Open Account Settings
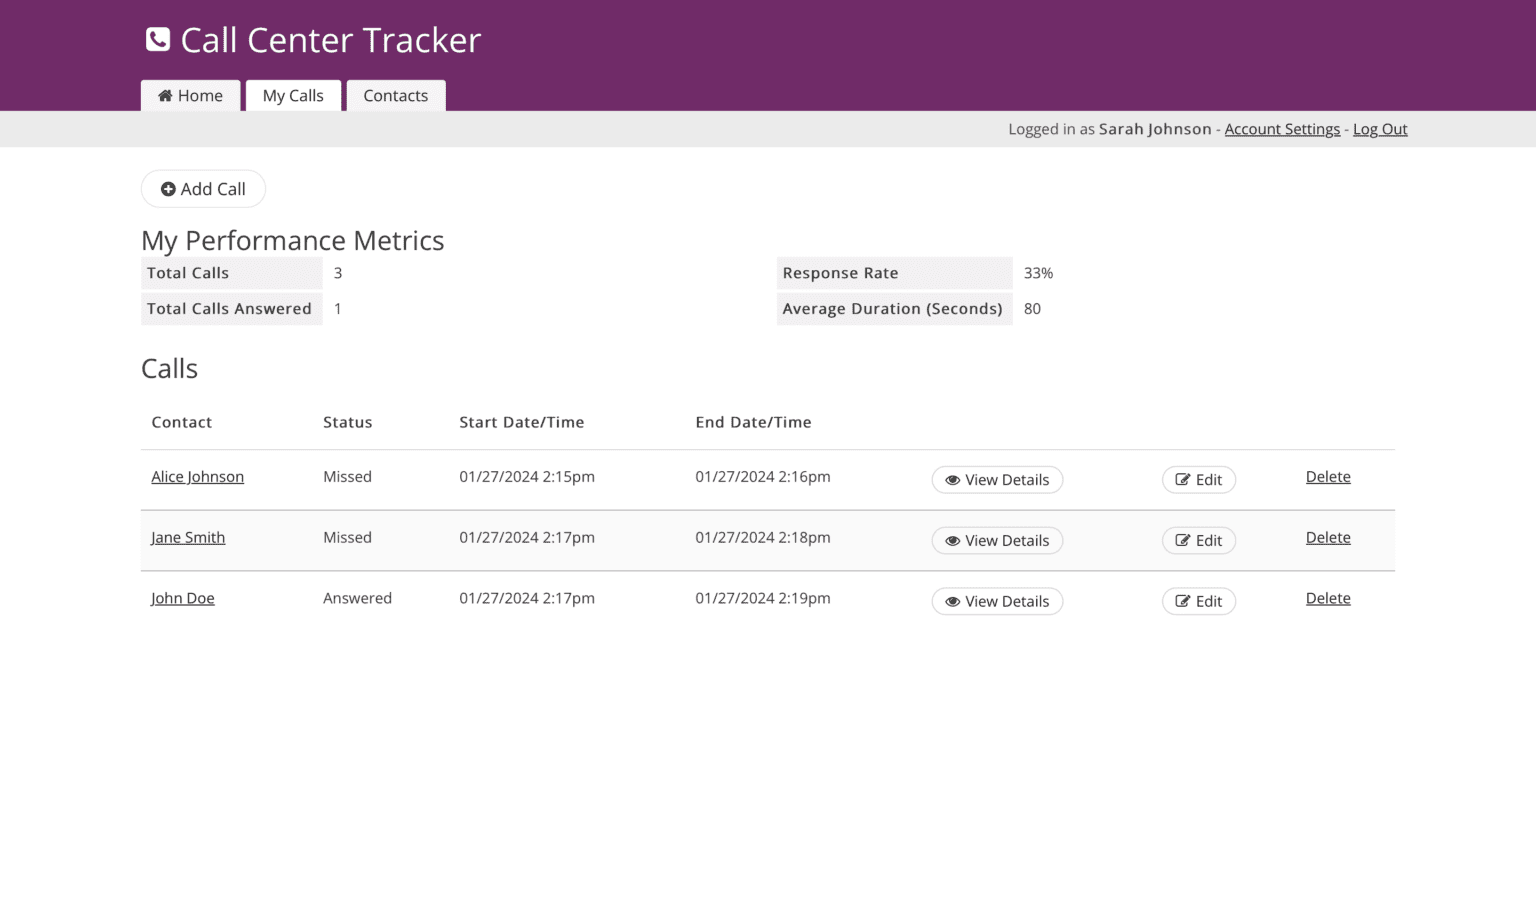Screen dimensions: 1536x903 tap(1282, 128)
